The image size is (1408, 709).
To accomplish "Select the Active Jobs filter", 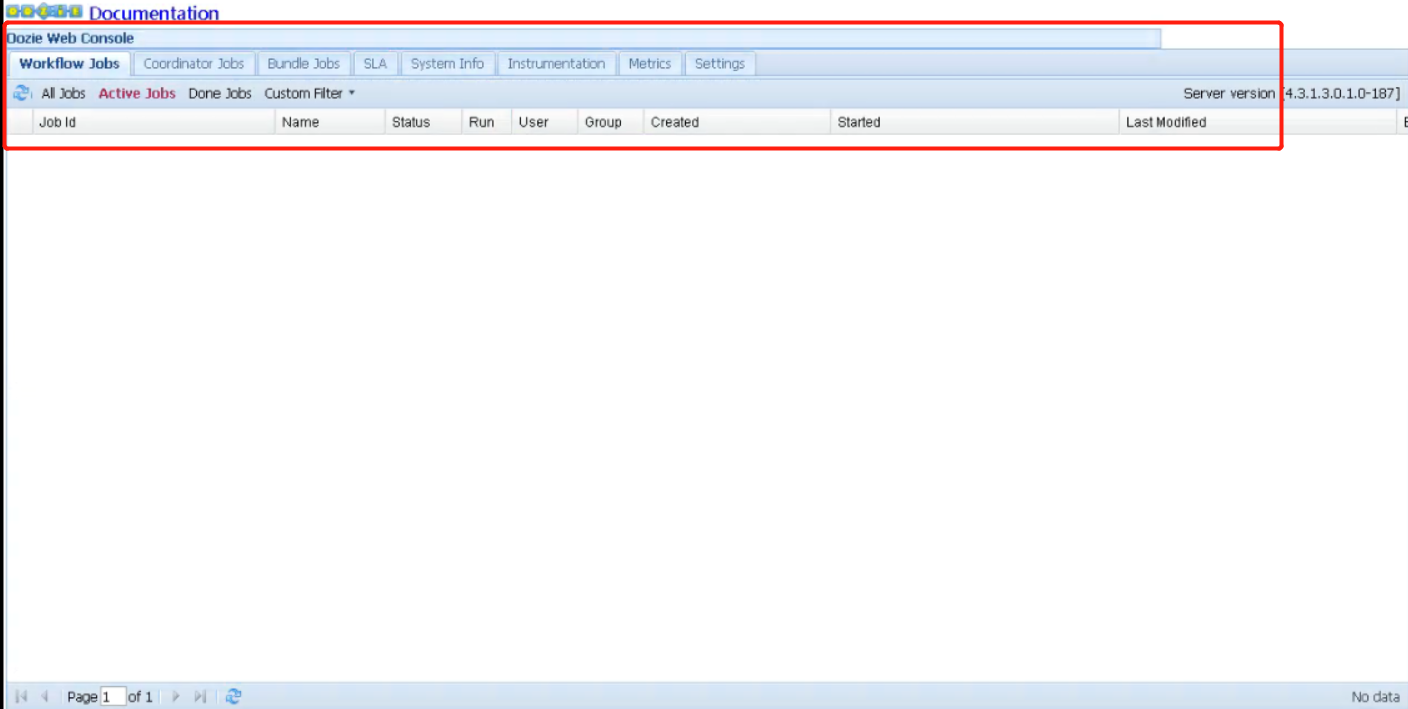I will [x=137, y=93].
